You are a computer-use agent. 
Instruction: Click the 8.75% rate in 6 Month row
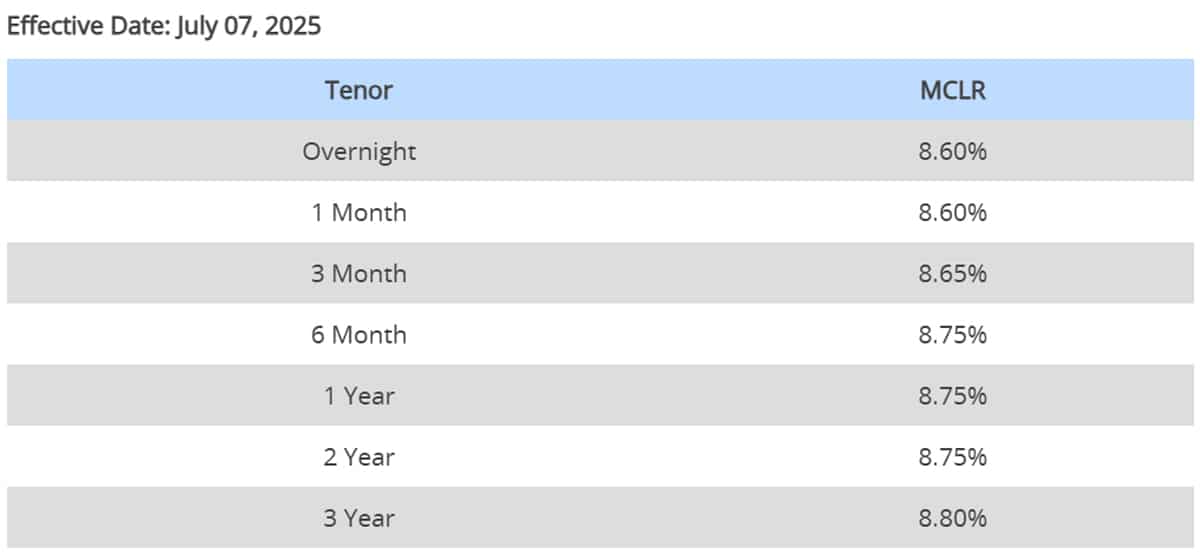coord(953,334)
